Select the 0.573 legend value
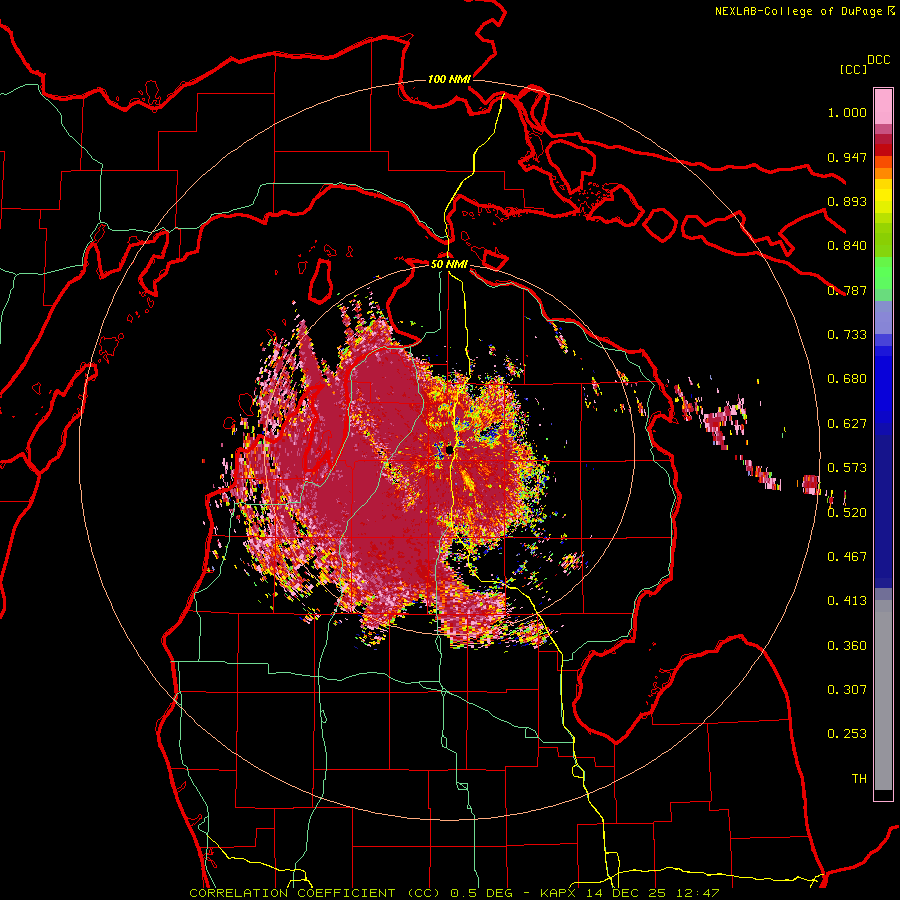 (847, 468)
